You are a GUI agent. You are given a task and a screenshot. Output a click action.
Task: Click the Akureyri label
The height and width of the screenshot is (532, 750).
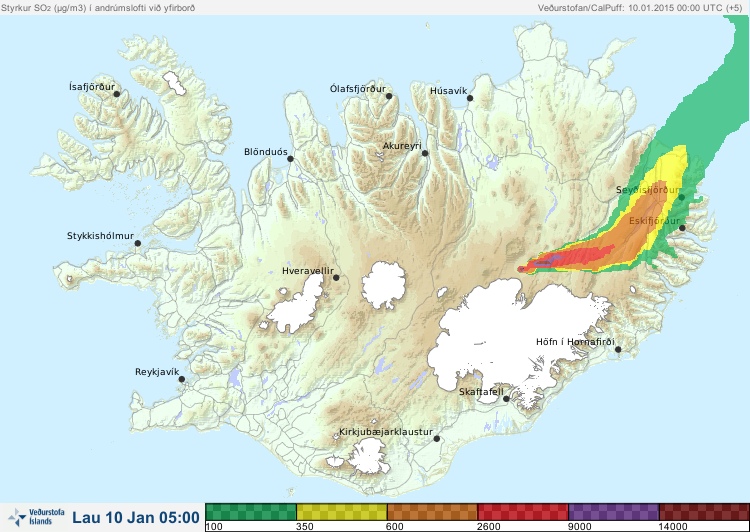tap(402, 146)
